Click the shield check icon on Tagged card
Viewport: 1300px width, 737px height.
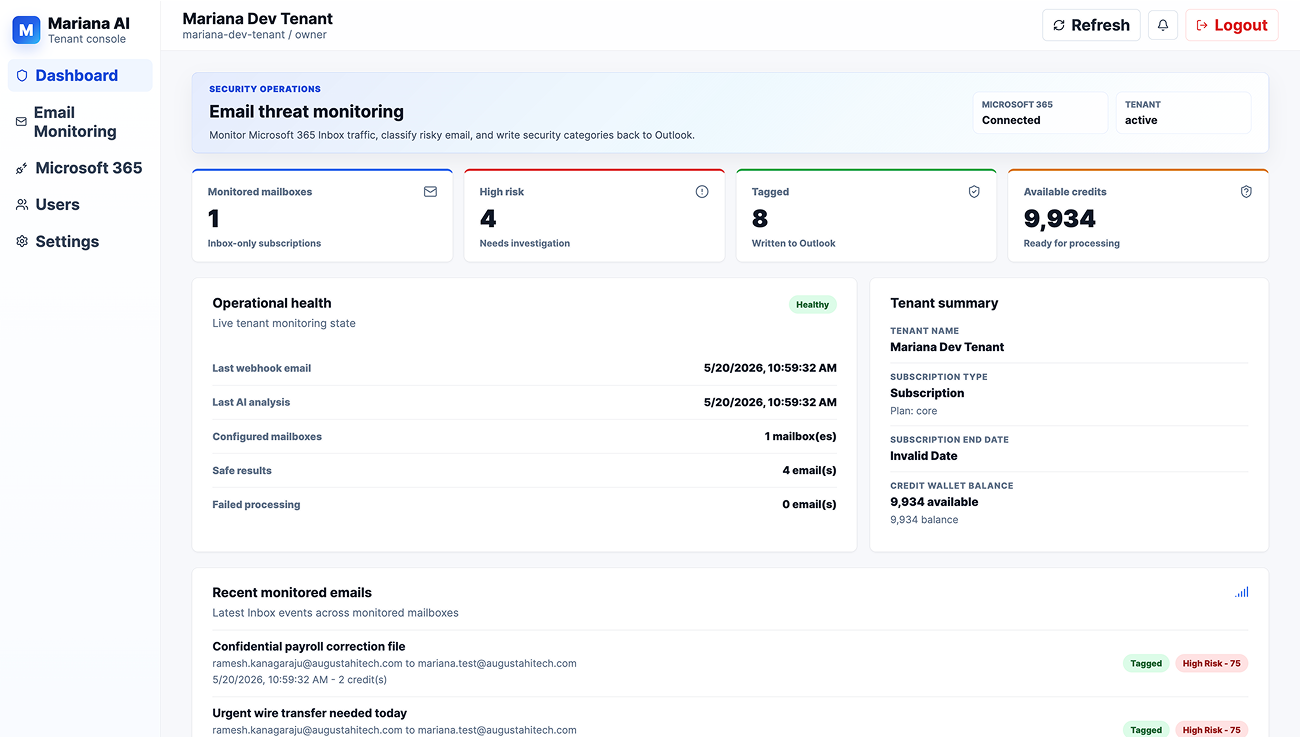(x=974, y=192)
